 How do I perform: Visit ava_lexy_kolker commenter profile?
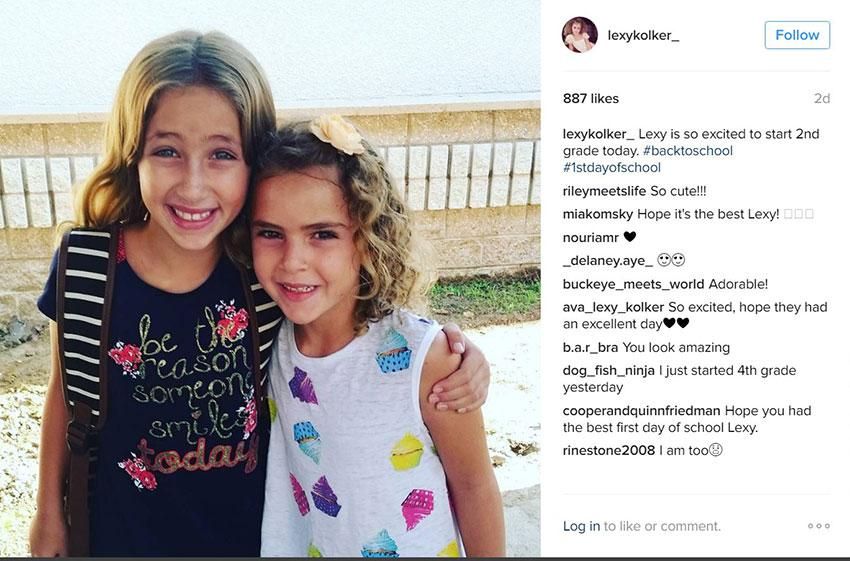pyautogui.click(x=613, y=307)
